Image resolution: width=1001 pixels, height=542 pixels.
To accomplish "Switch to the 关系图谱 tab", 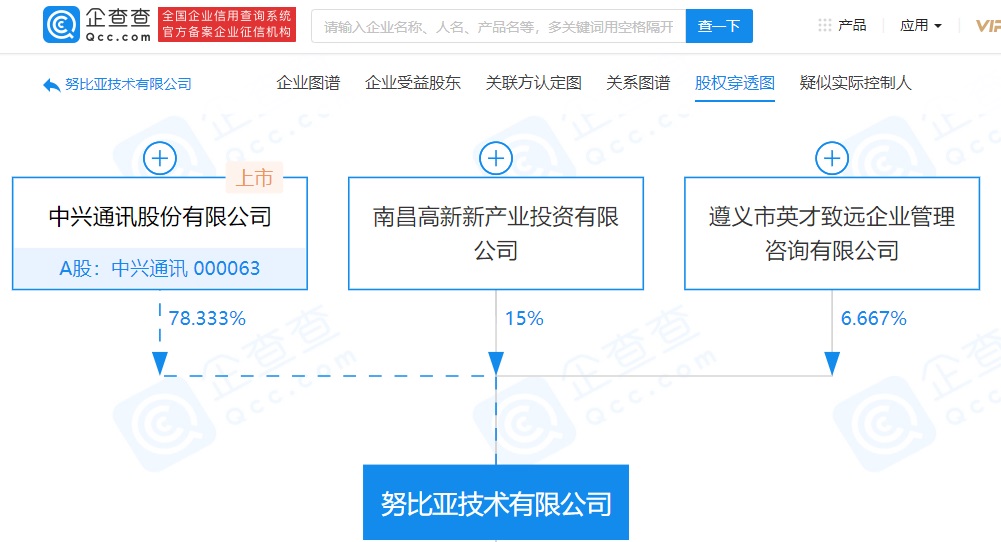I will click(x=638, y=83).
